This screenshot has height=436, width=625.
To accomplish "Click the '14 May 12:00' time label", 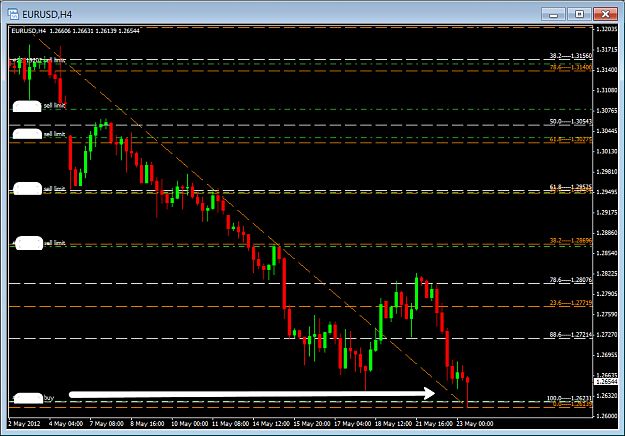I will pos(271,424).
